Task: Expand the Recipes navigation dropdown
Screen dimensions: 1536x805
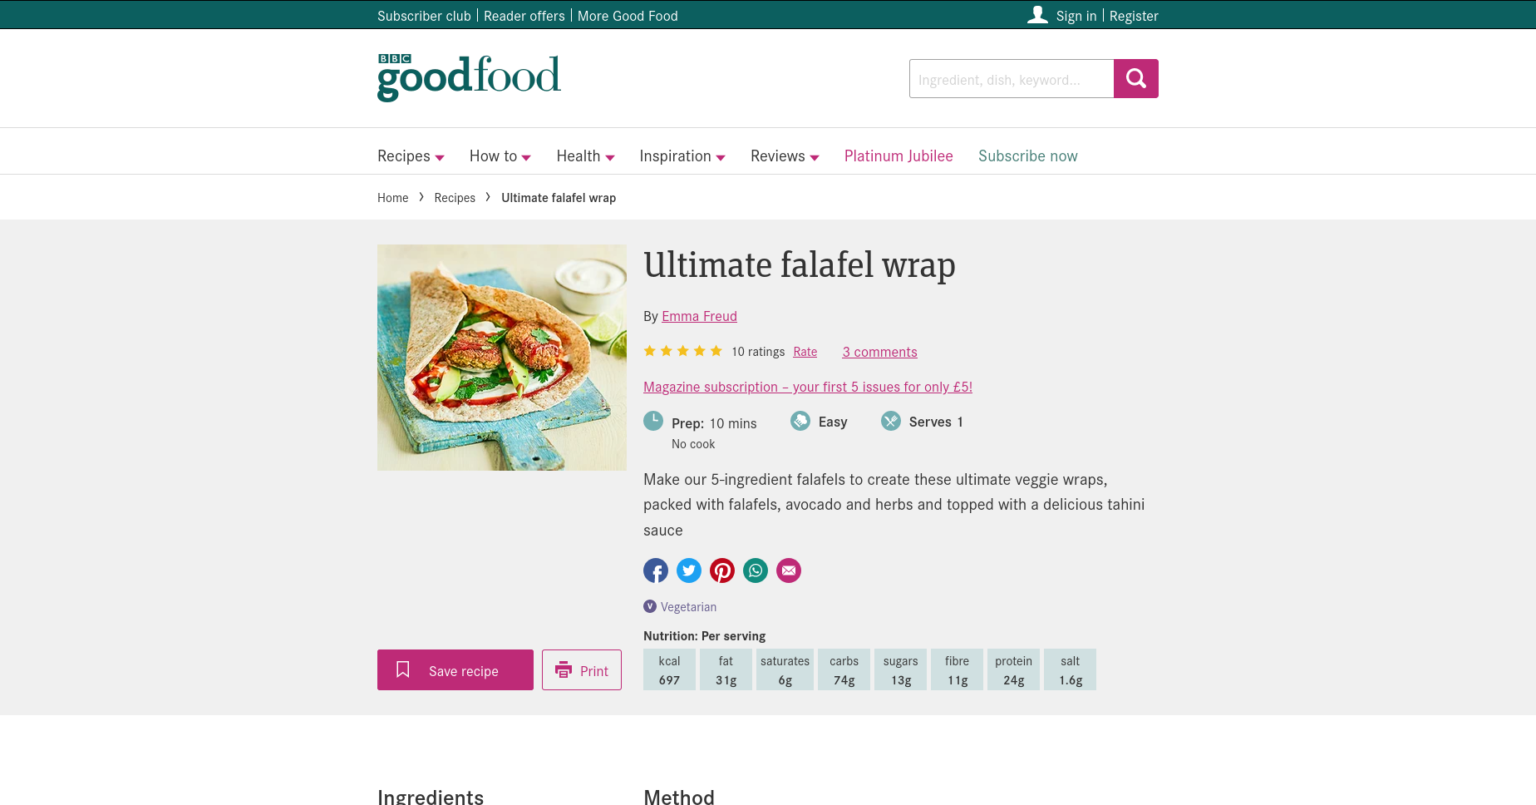Action: tap(410, 156)
